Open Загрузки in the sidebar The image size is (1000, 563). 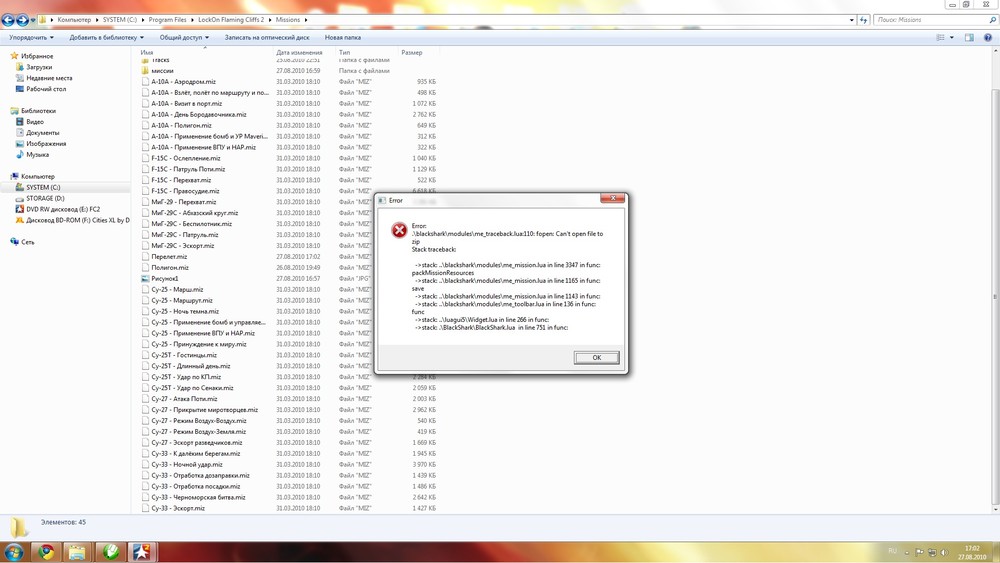click(x=39, y=67)
